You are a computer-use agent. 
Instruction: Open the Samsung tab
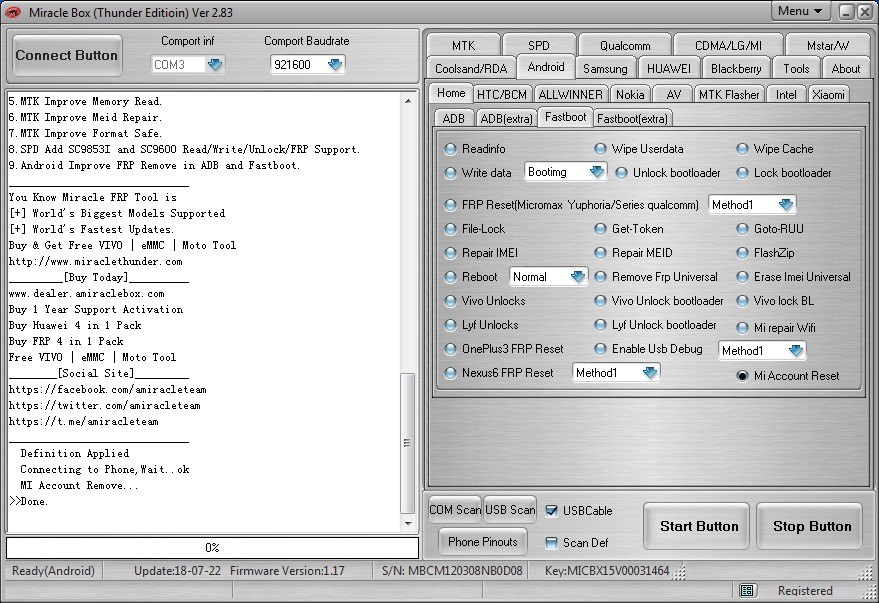click(605, 68)
